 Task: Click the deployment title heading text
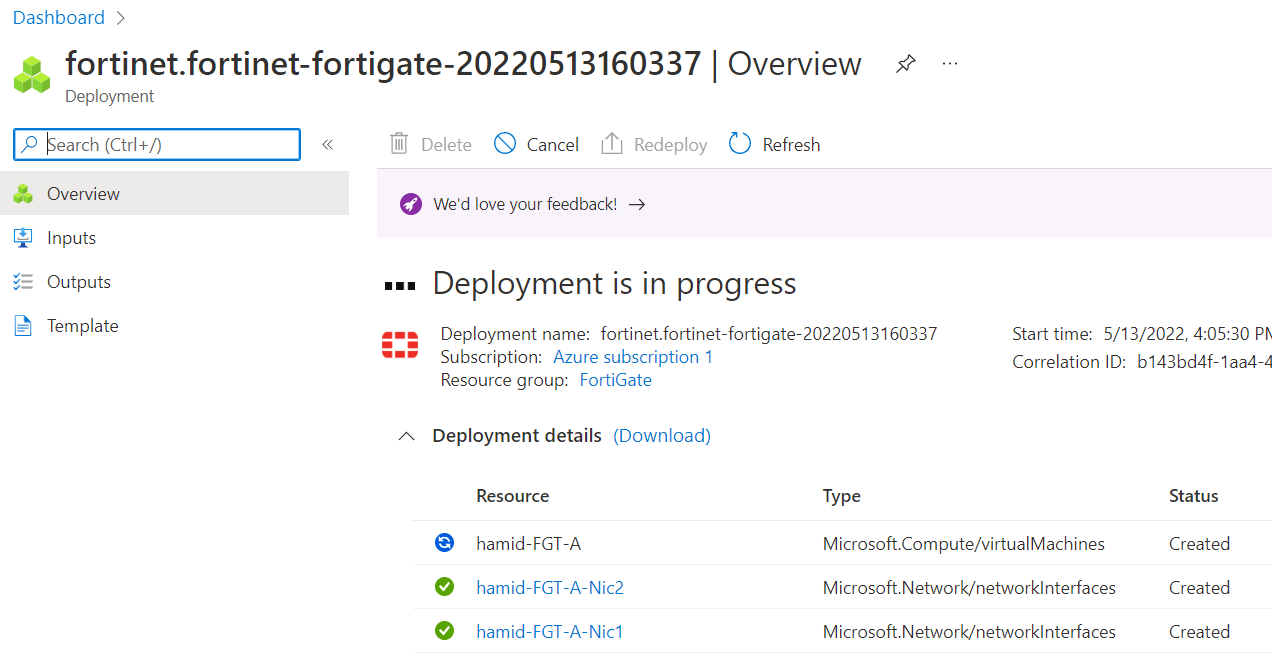tap(463, 64)
